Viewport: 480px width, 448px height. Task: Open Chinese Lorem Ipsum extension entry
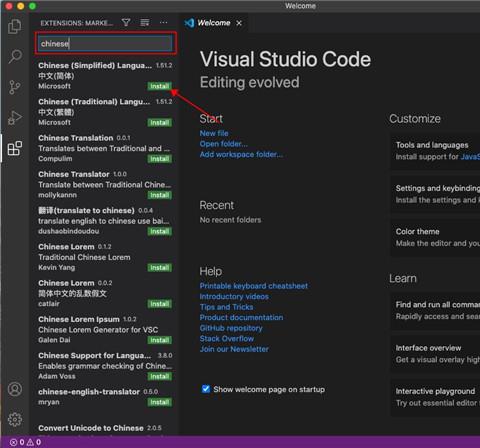(105, 330)
